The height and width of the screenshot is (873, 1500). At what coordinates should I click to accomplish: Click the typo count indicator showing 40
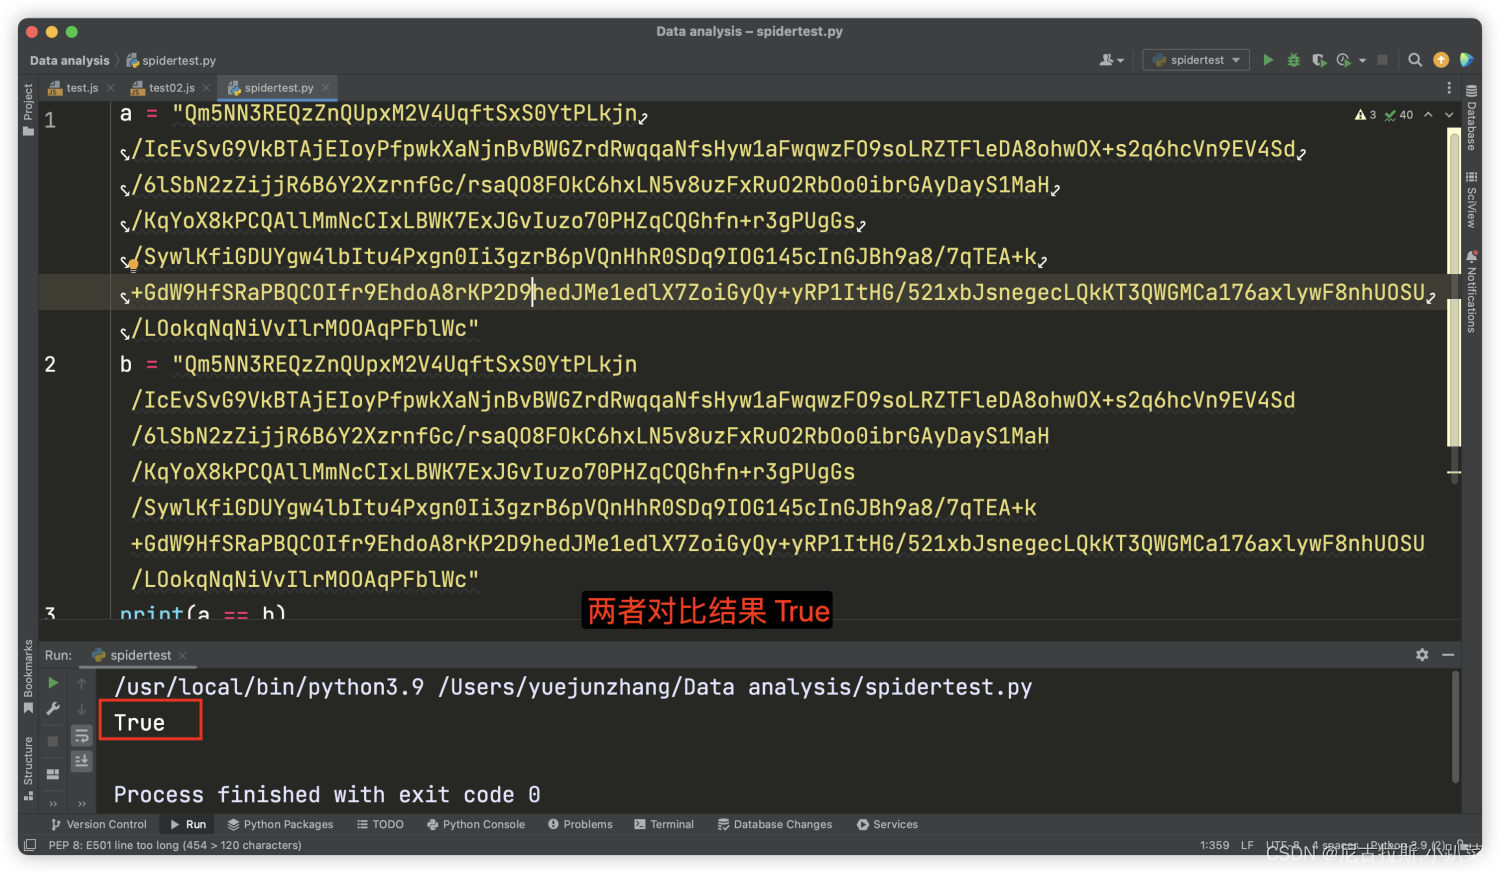click(x=1398, y=115)
